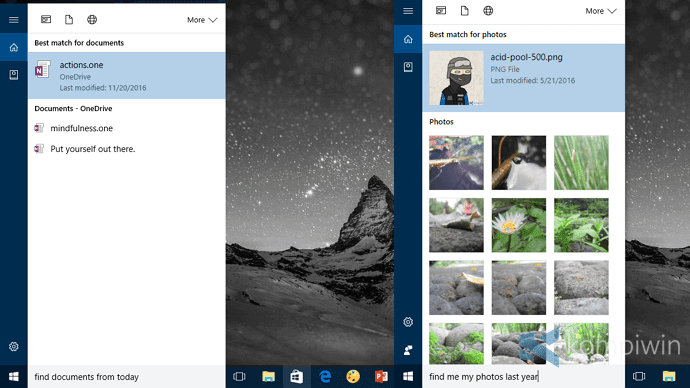Click OneNote icon of actions.one
Viewport: 690px width, 388px height.
click(43, 69)
